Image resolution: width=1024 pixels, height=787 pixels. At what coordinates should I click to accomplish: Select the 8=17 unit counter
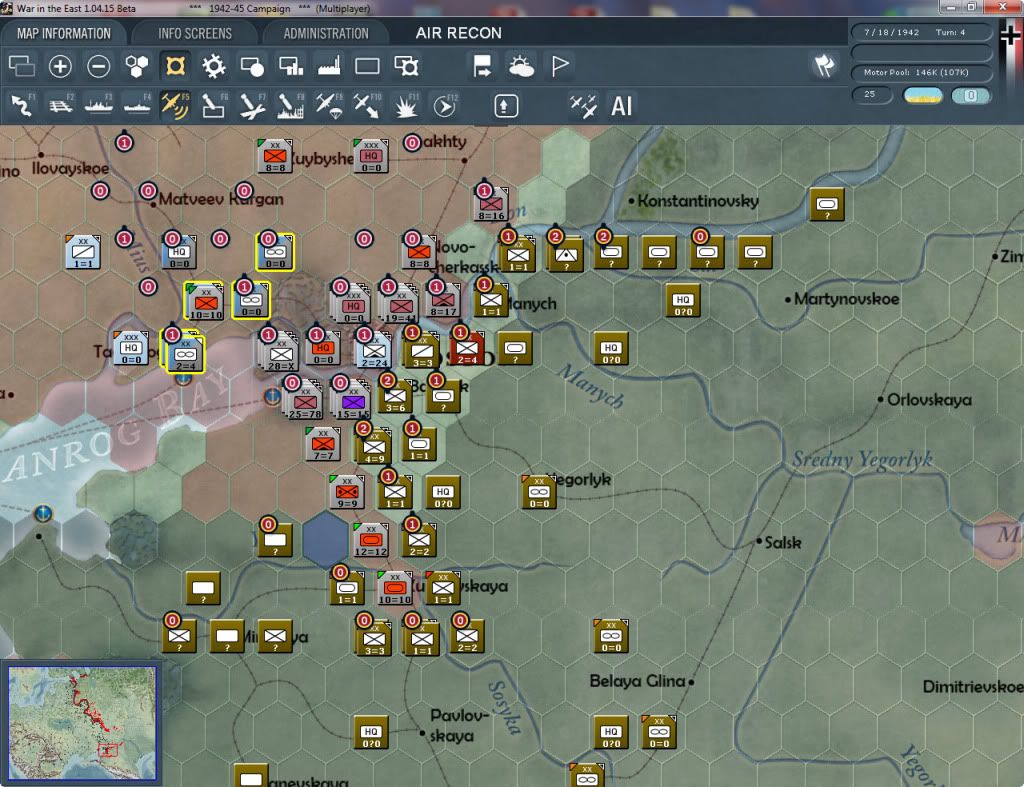[x=443, y=302]
